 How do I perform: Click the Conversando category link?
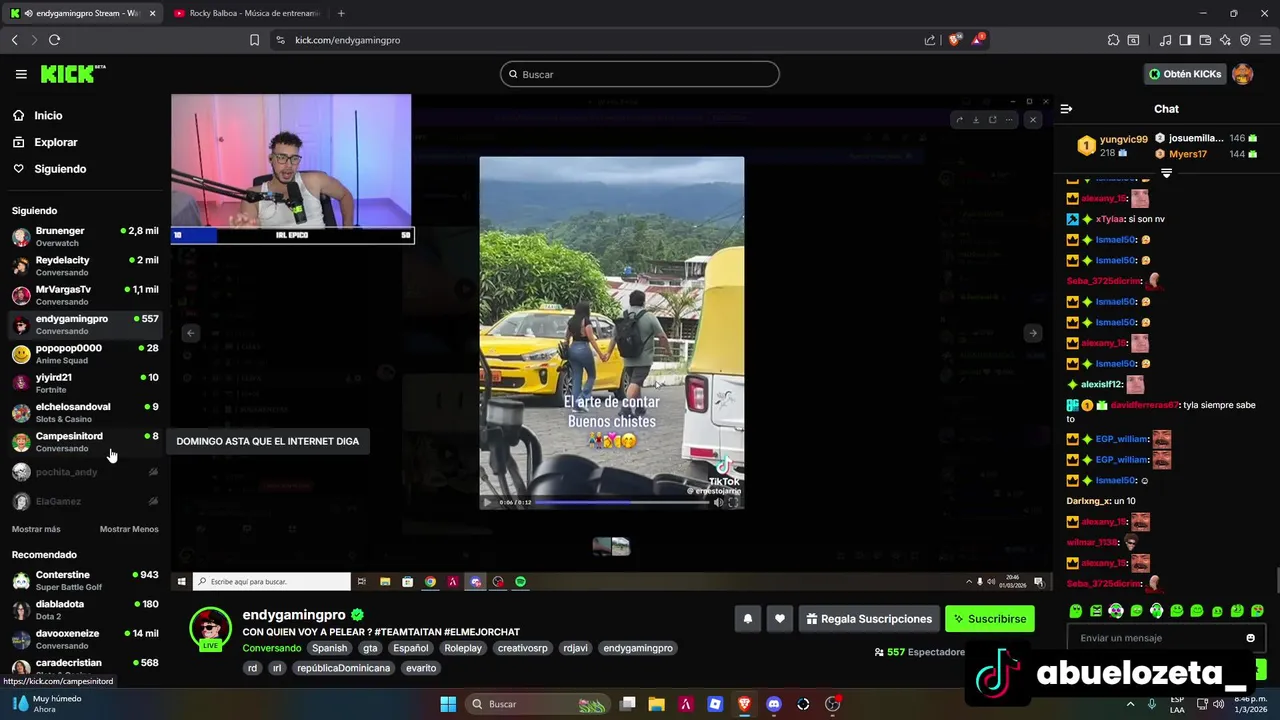click(272, 648)
